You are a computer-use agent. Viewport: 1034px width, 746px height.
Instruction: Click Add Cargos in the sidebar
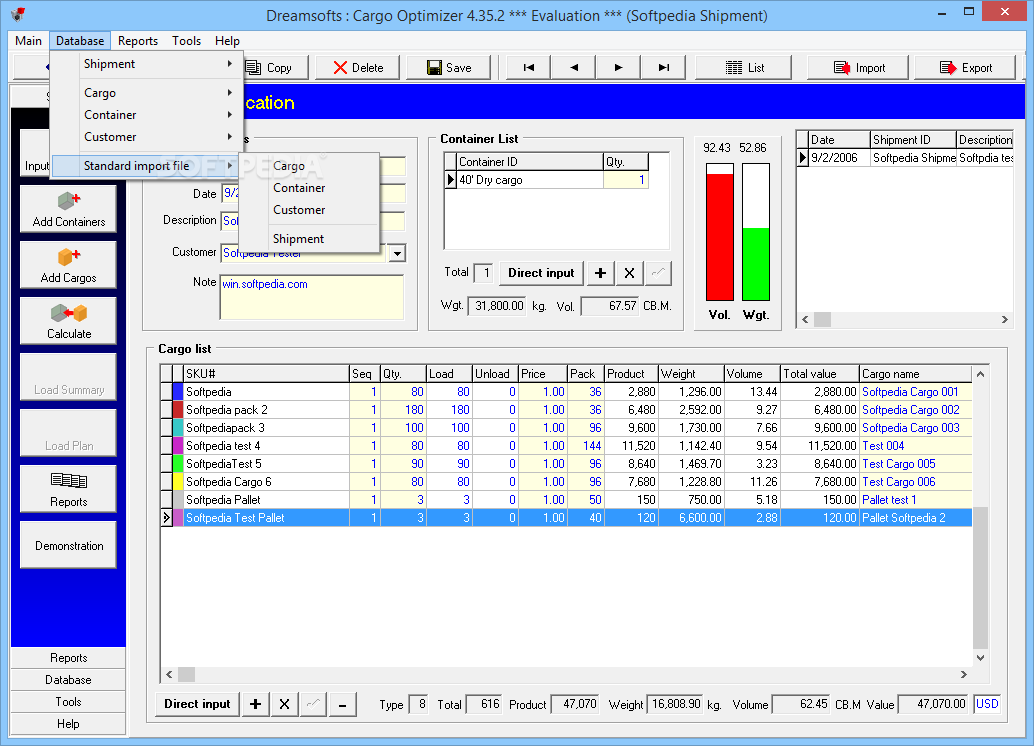(69, 264)
